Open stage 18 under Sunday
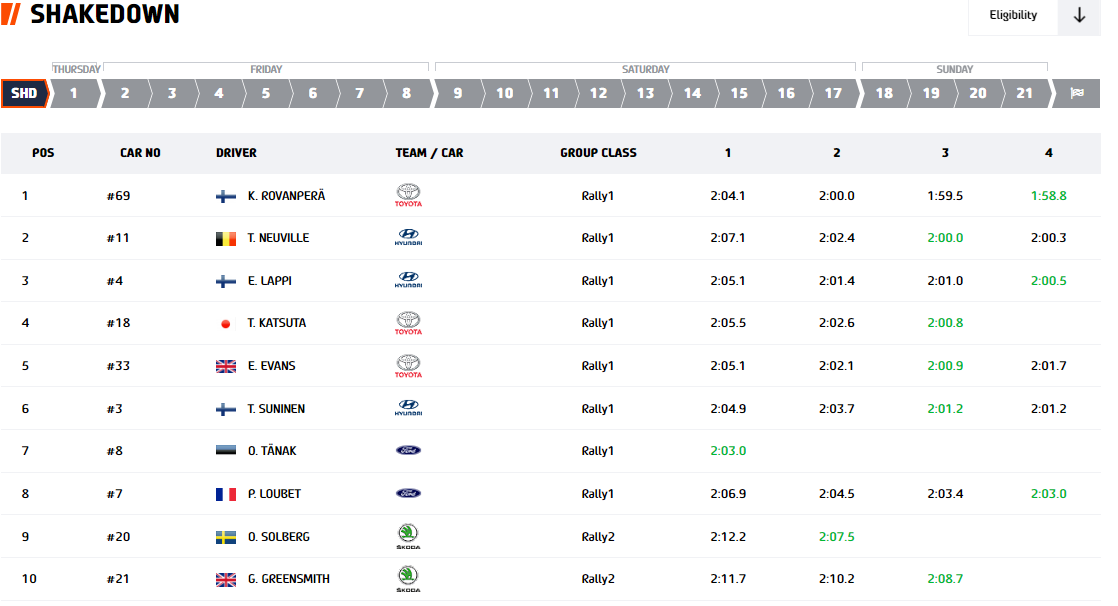The height and width of the screenshot is (606, 1118). point(884,93)
